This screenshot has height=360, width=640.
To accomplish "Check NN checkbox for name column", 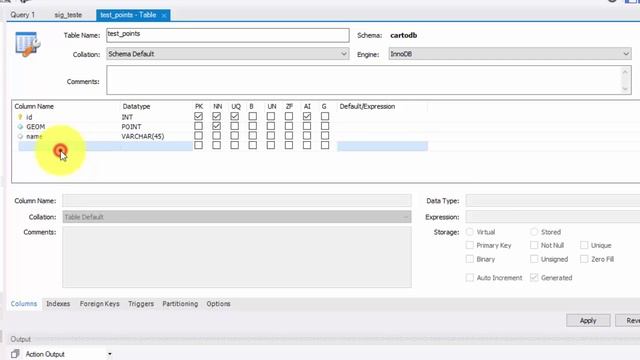I will click(216, 136).
